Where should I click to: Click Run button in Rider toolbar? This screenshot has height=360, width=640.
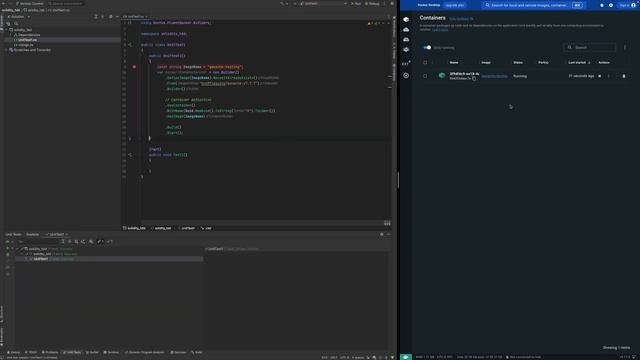(356, 4)
